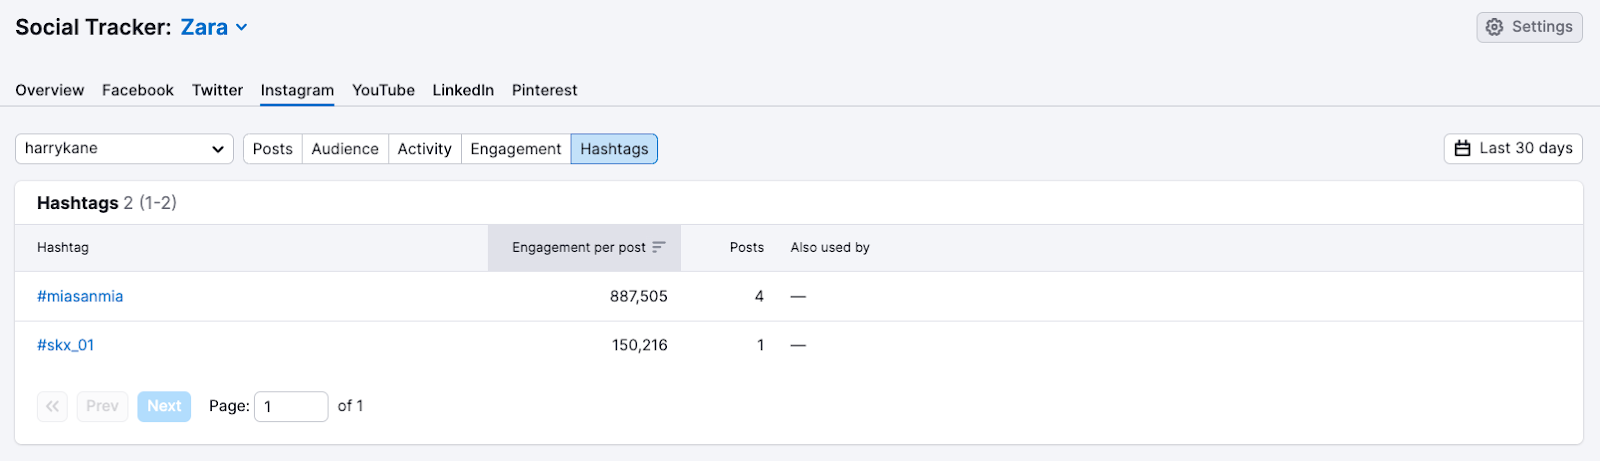Switch to the Audience report
Image resolution: width=1600 pixels, height=461 pixels.
coord(345,149)
